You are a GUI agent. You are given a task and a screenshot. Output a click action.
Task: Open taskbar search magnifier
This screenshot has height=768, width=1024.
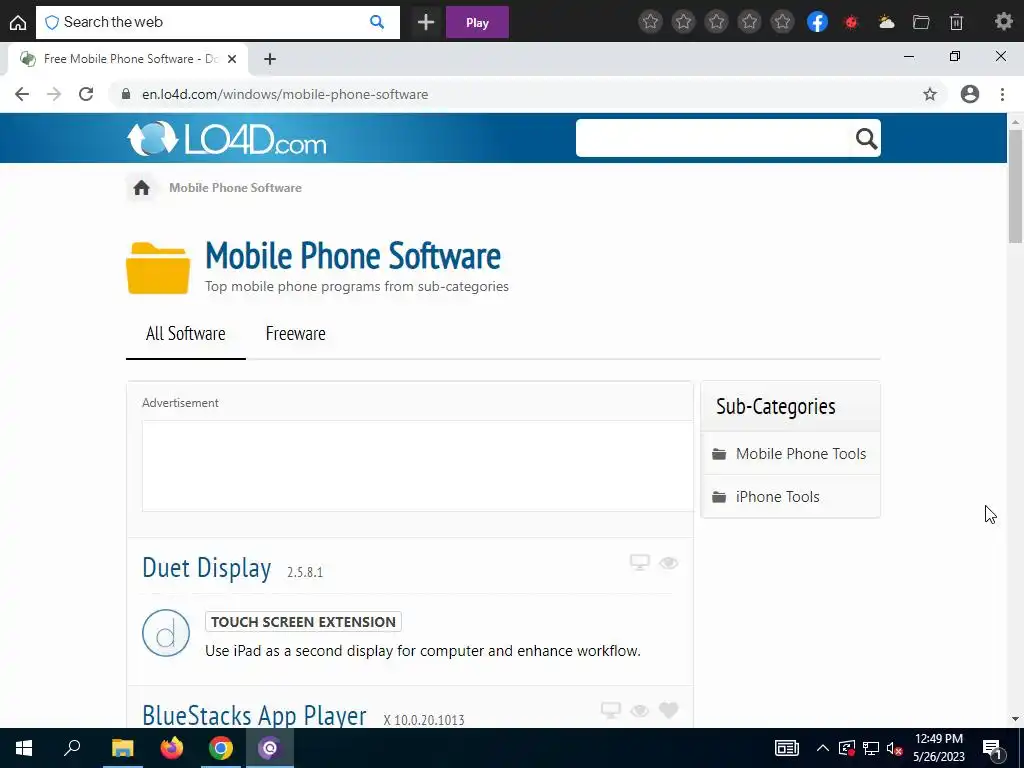(x=72, y=748)
